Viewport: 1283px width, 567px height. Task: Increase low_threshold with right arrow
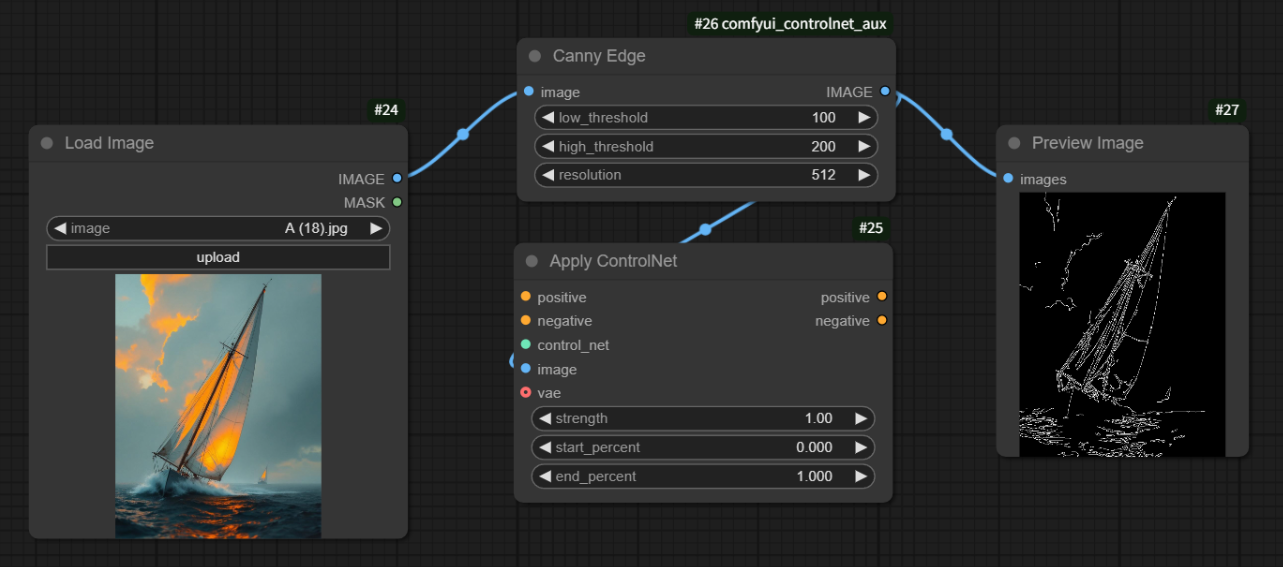(863, 118)
